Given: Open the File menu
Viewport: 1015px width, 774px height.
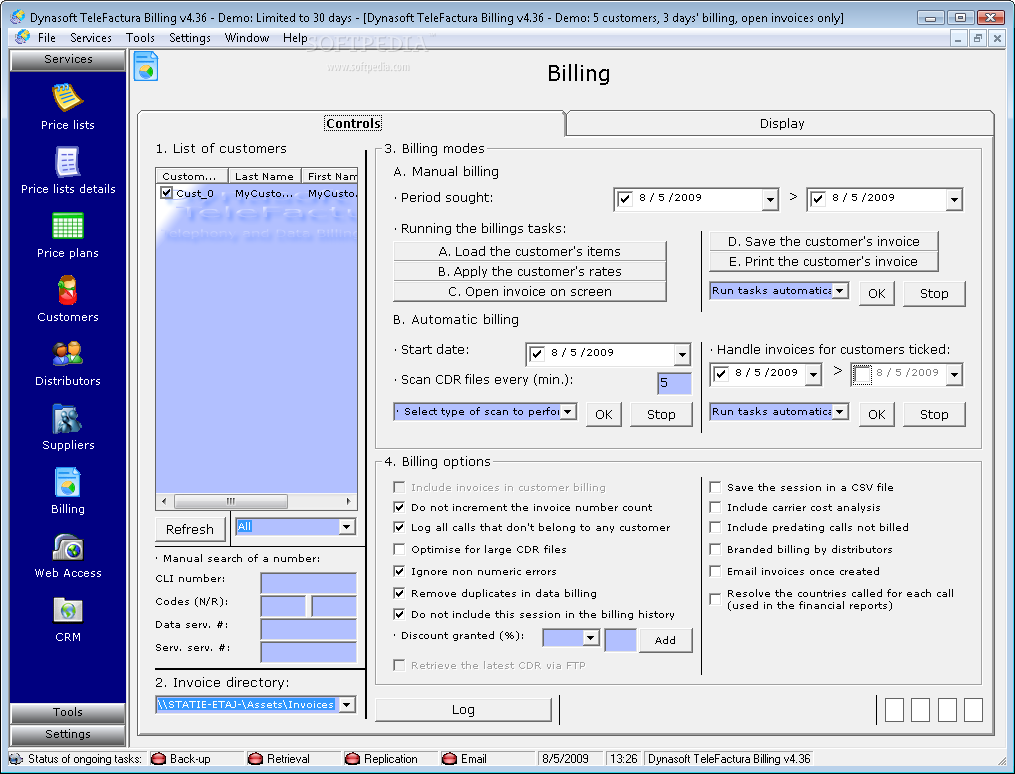Looking at the screenshot, I should click(47, 38).
